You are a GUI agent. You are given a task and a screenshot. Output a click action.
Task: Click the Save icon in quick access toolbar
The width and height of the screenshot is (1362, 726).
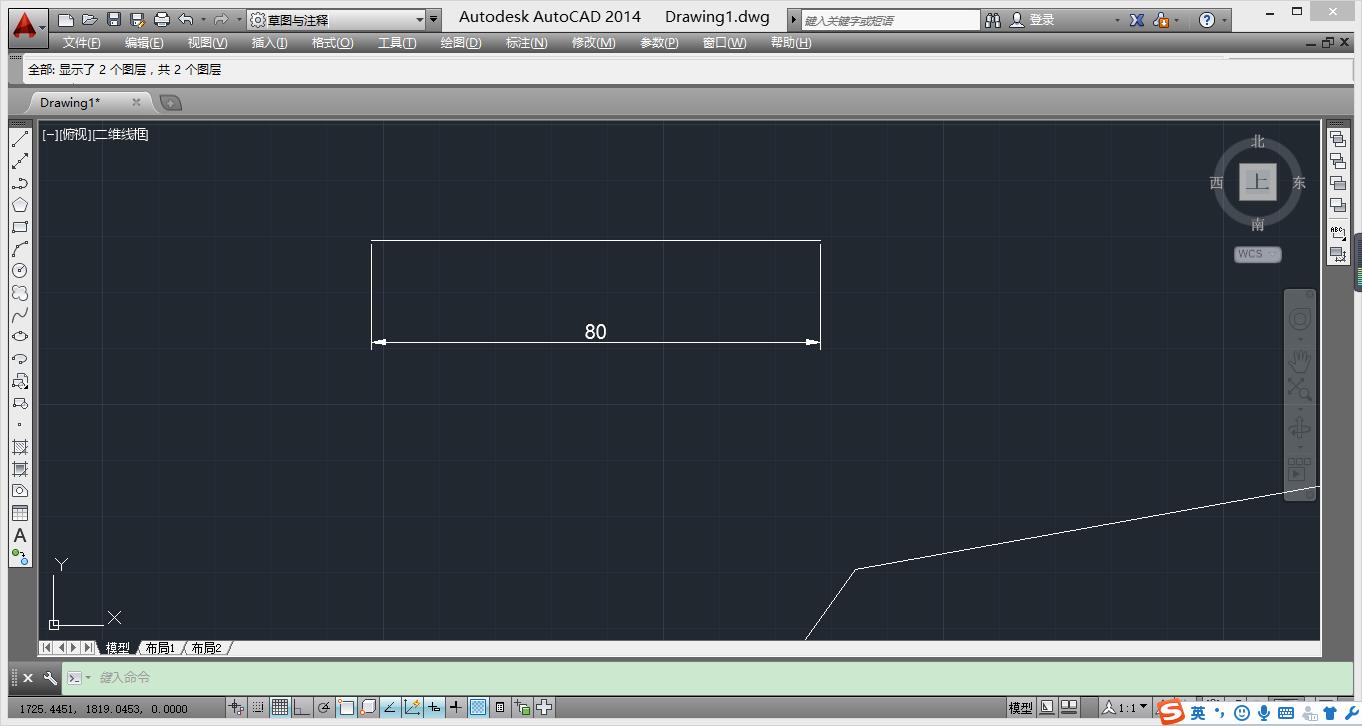pos(114,19)
